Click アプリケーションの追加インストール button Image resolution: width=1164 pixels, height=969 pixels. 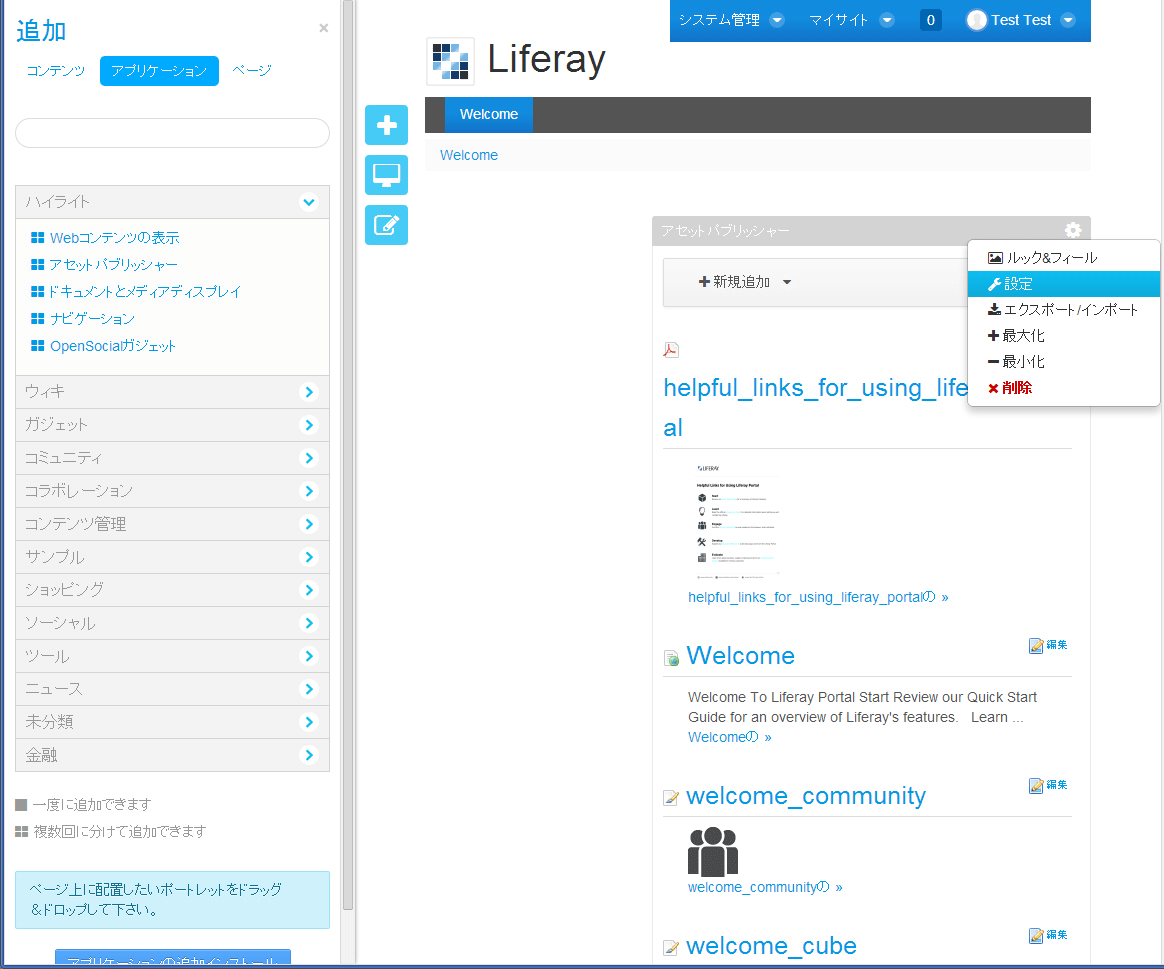(172, 958)
